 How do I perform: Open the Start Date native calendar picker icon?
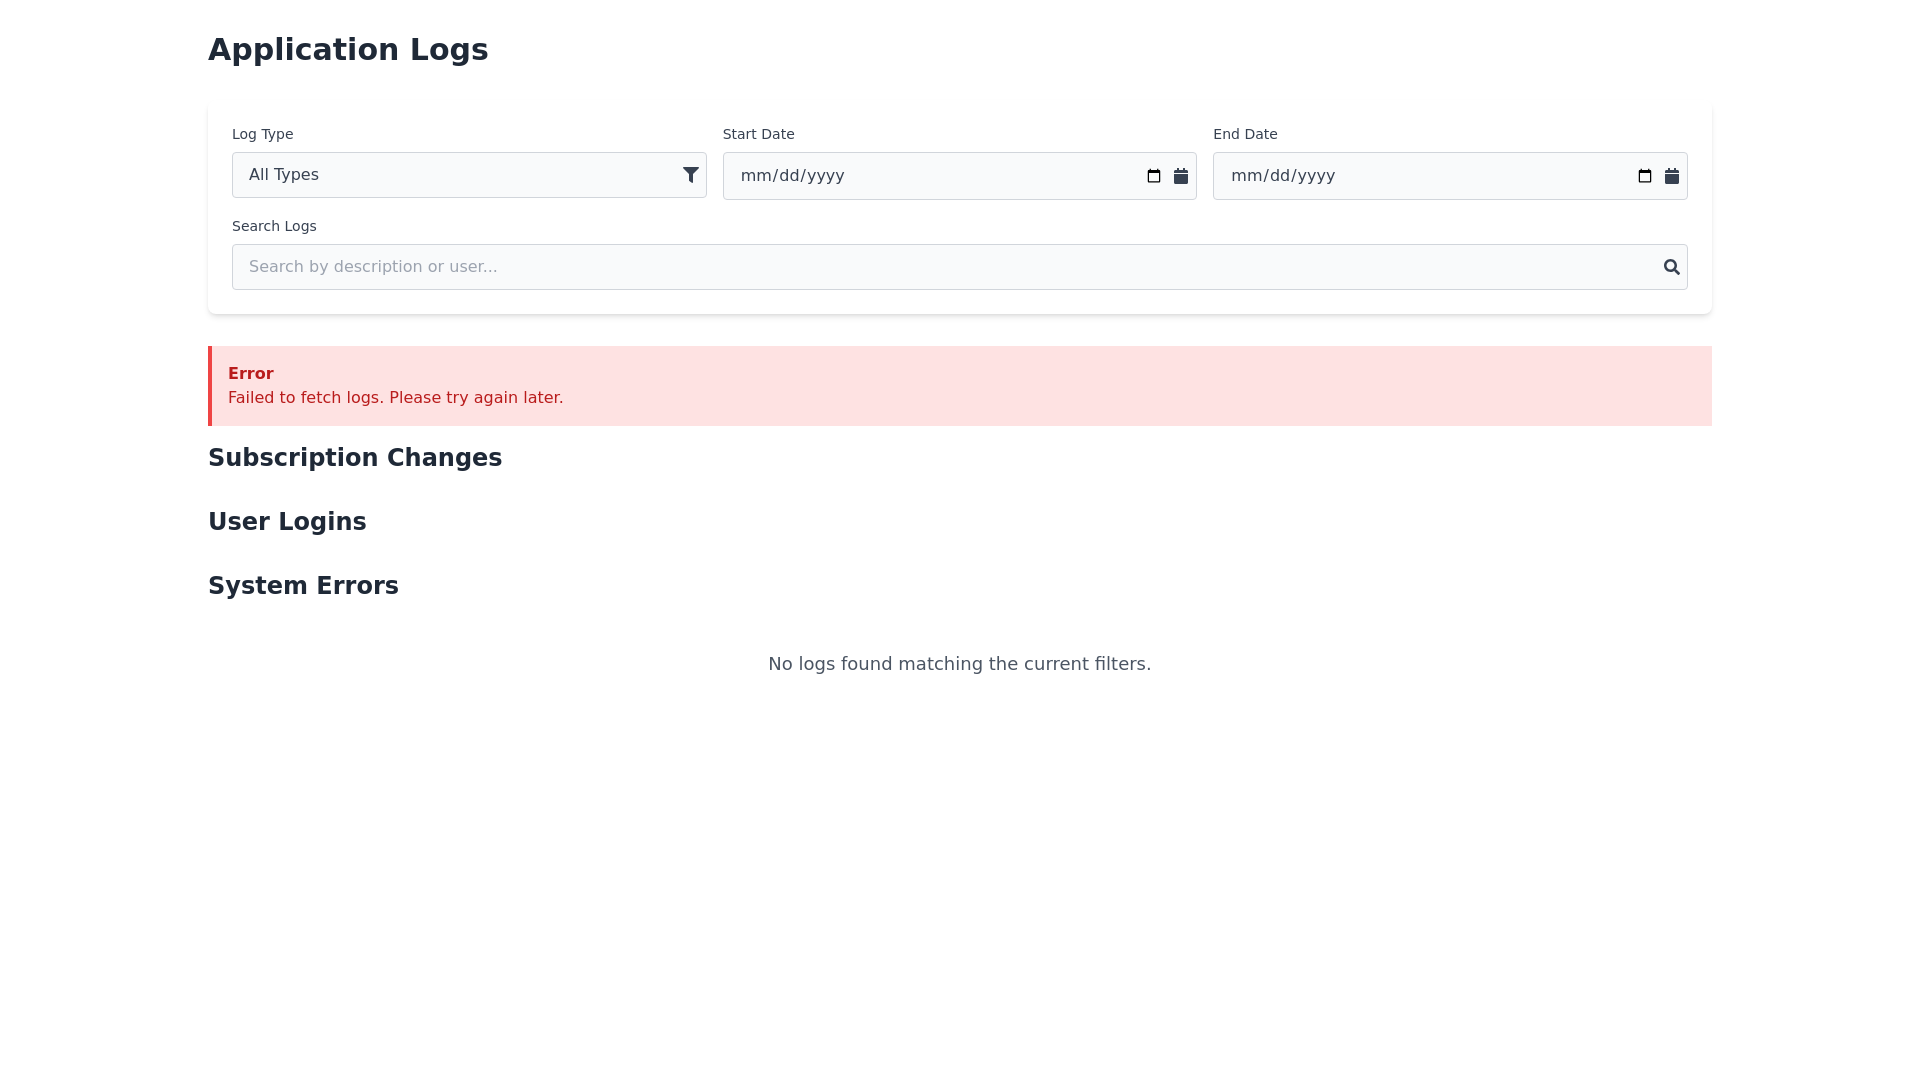1154,176
